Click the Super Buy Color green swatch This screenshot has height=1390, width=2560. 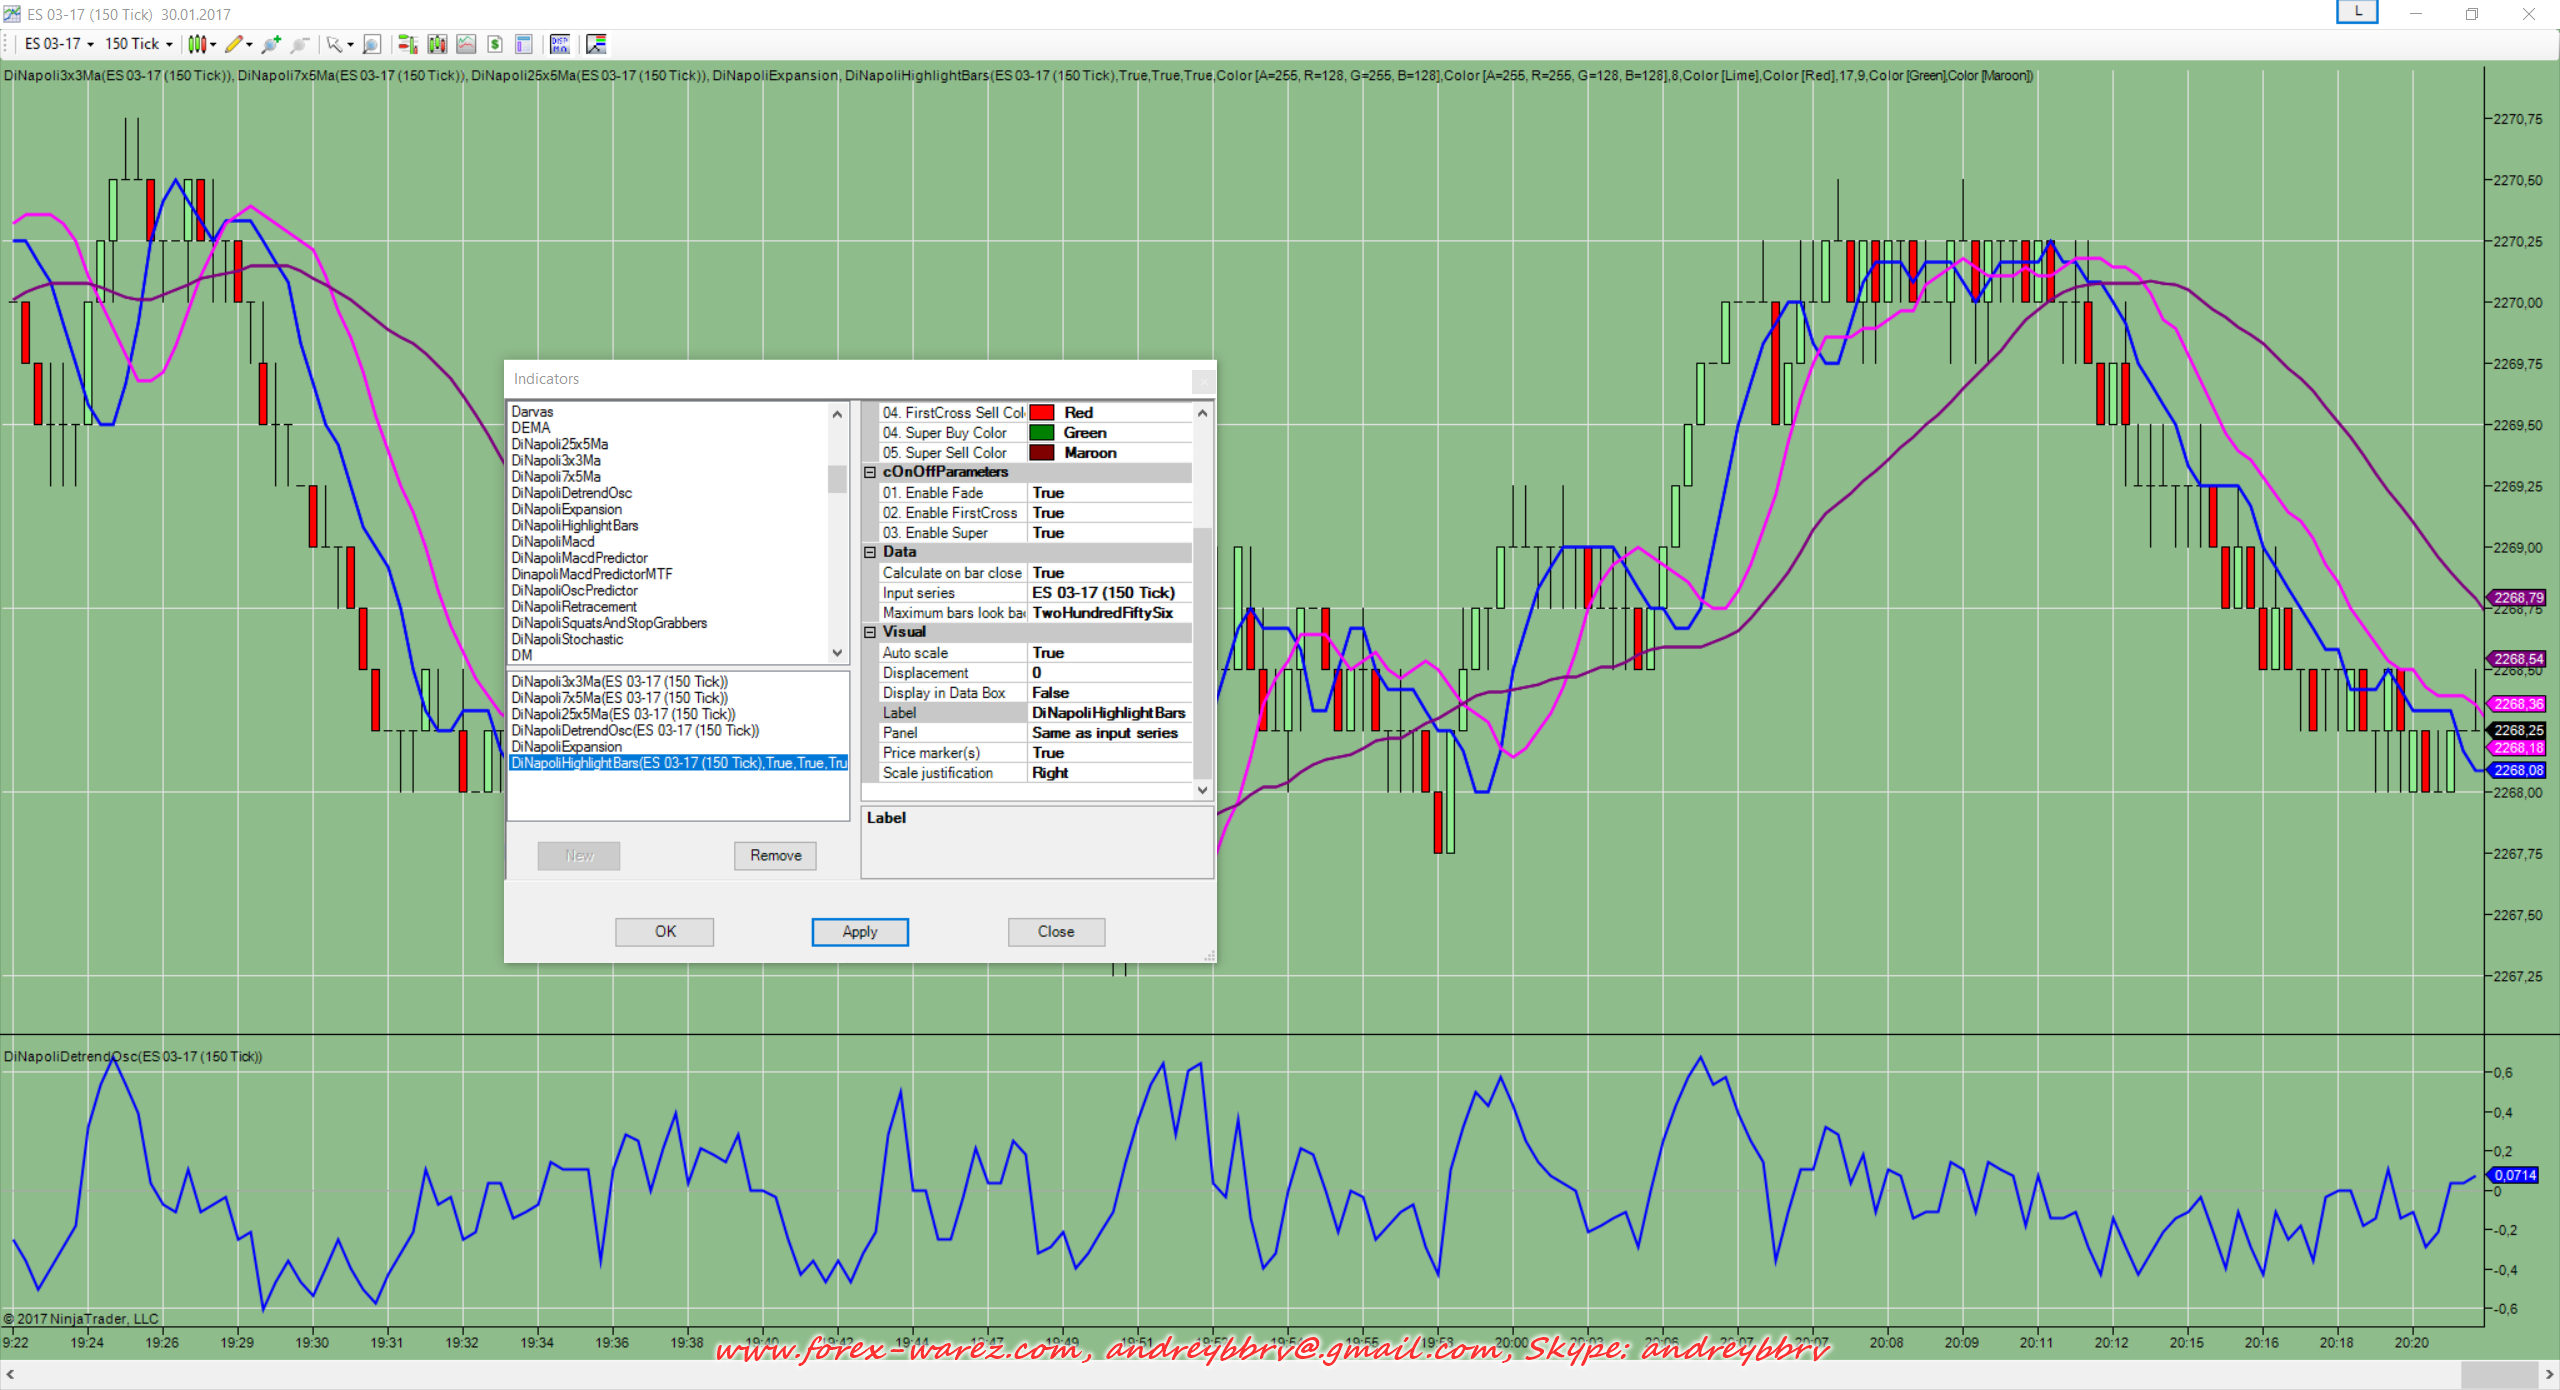tap(1042, 433)
